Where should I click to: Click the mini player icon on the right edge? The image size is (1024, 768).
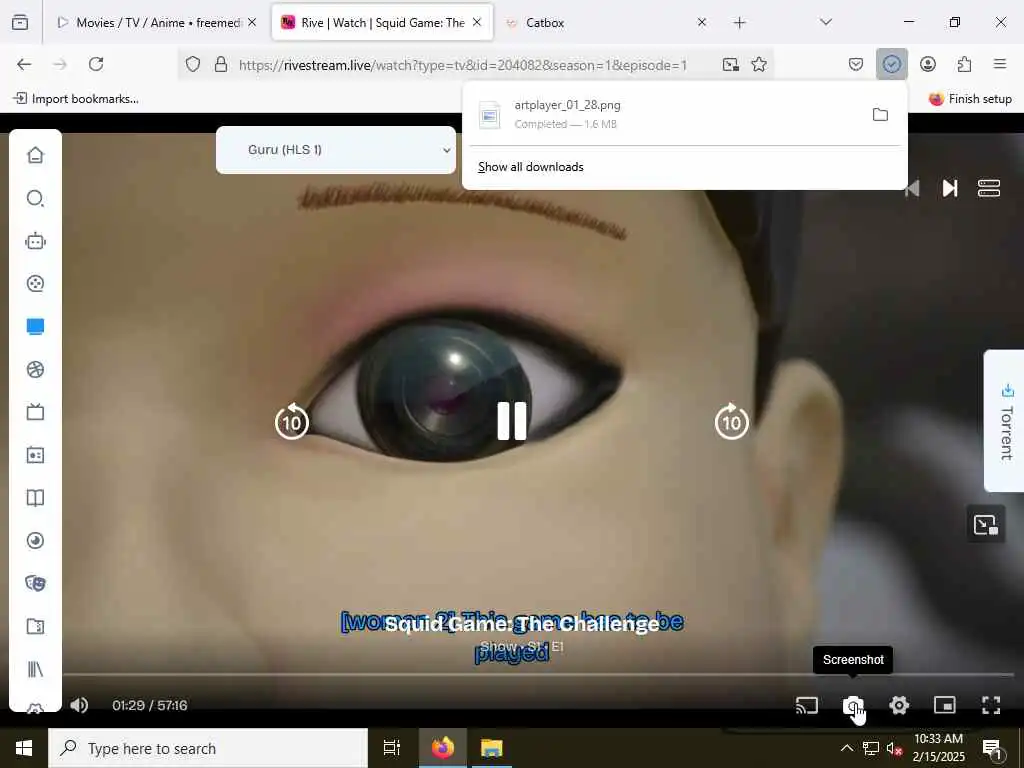pyautogui.click(x=985, y=525)
